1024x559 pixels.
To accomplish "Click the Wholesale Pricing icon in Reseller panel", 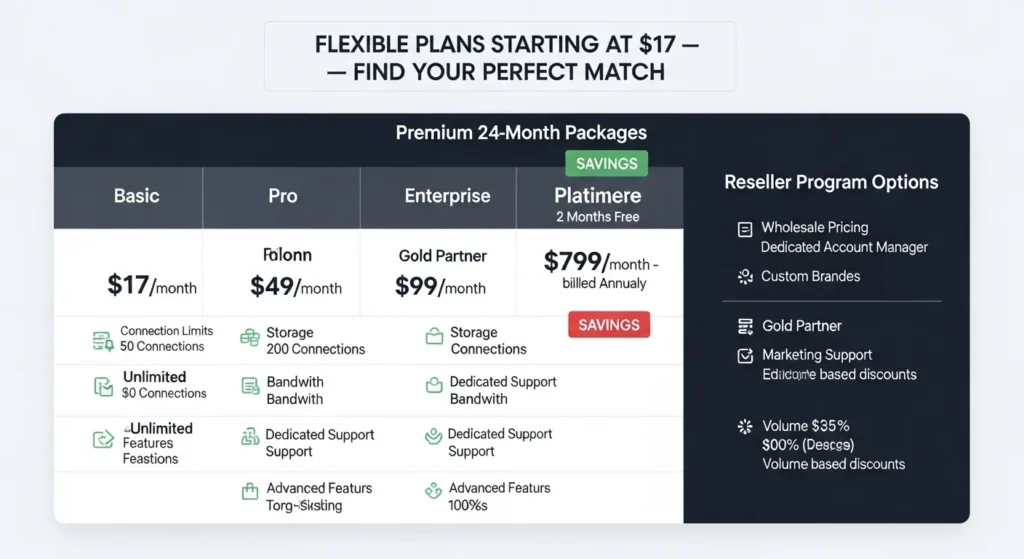I will (x=744, y=229).
